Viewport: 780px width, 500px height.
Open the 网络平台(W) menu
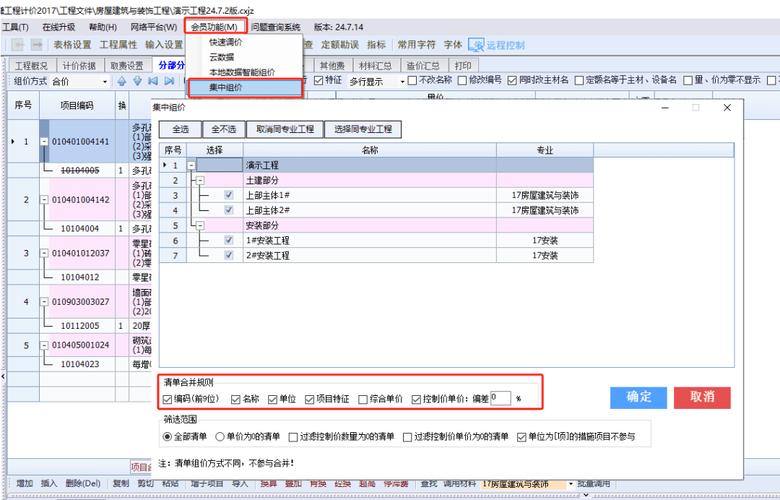point(154,27)
